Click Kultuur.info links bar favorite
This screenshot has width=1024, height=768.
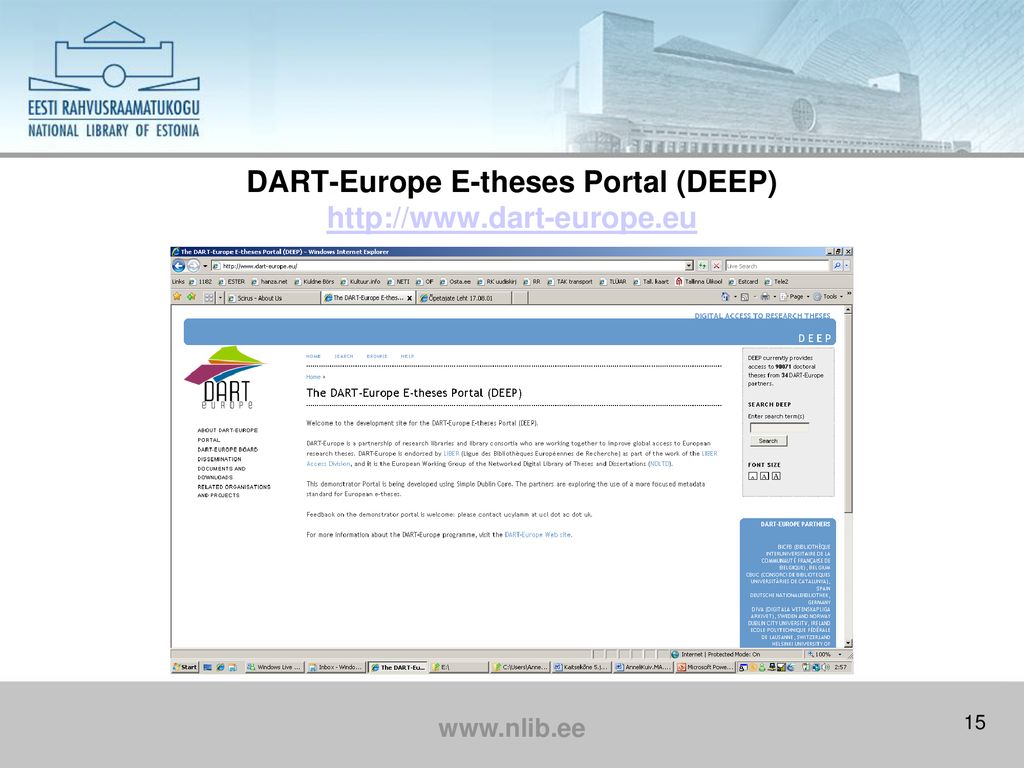tap(360, 281)
